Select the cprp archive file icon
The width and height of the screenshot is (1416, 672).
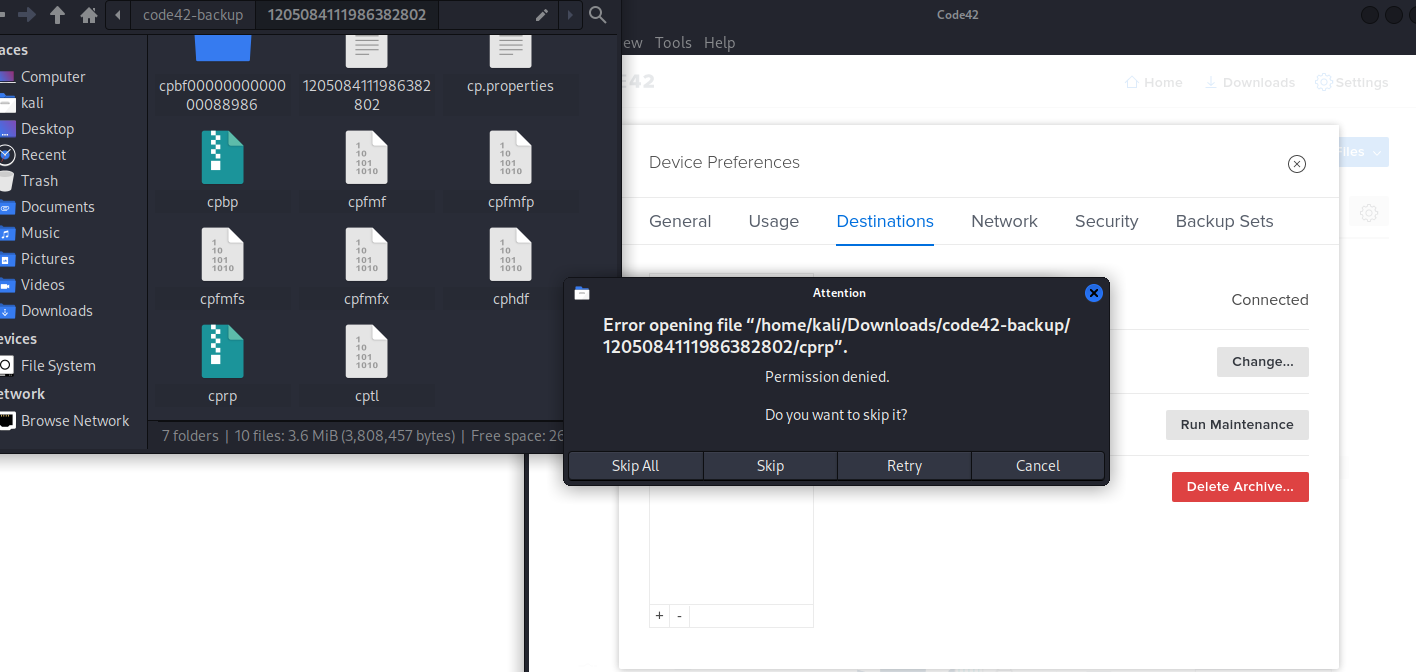[x=222, y=351]
